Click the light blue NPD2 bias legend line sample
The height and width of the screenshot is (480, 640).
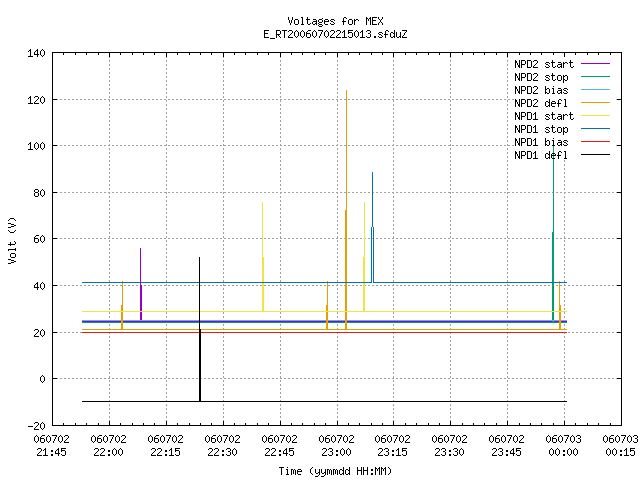click(596, 90)
